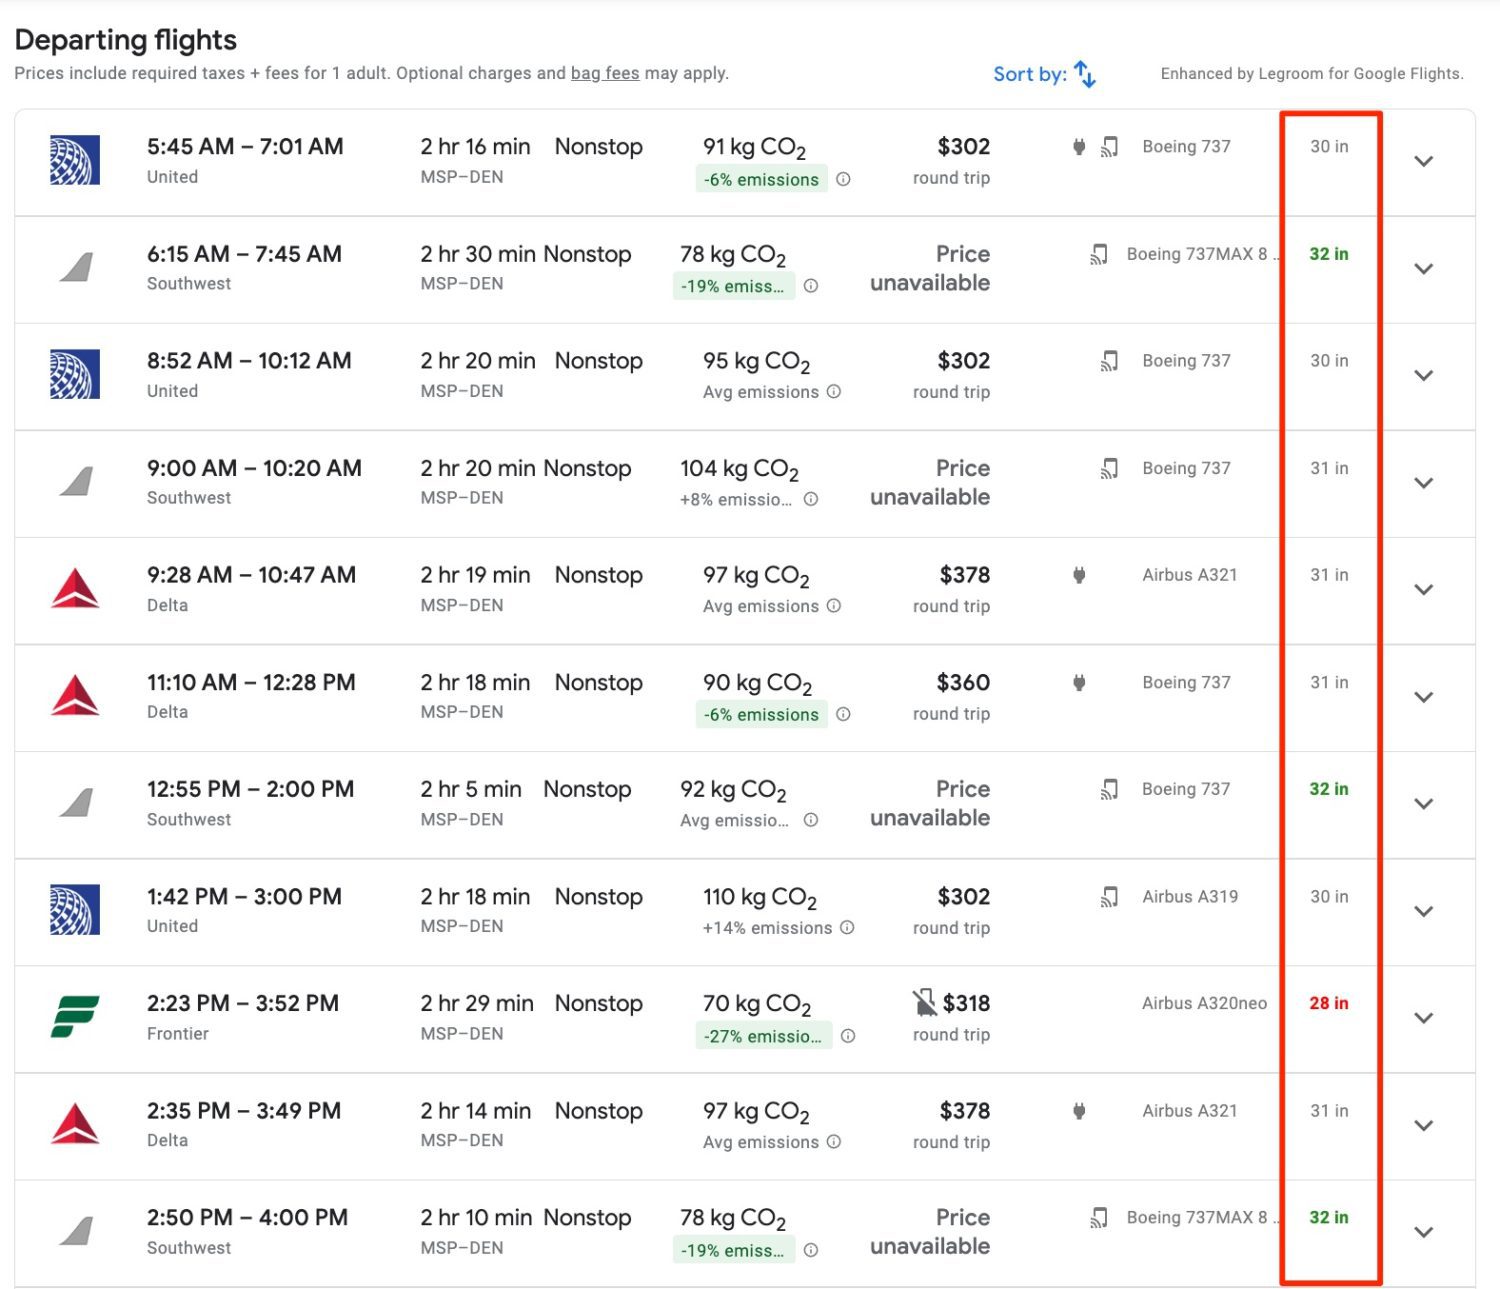Click the Southwest tail logo on 6:15 AM flight
The height and width of the screenshot is (1289, 1500).
pyautogui.click(x=74, y=267)
